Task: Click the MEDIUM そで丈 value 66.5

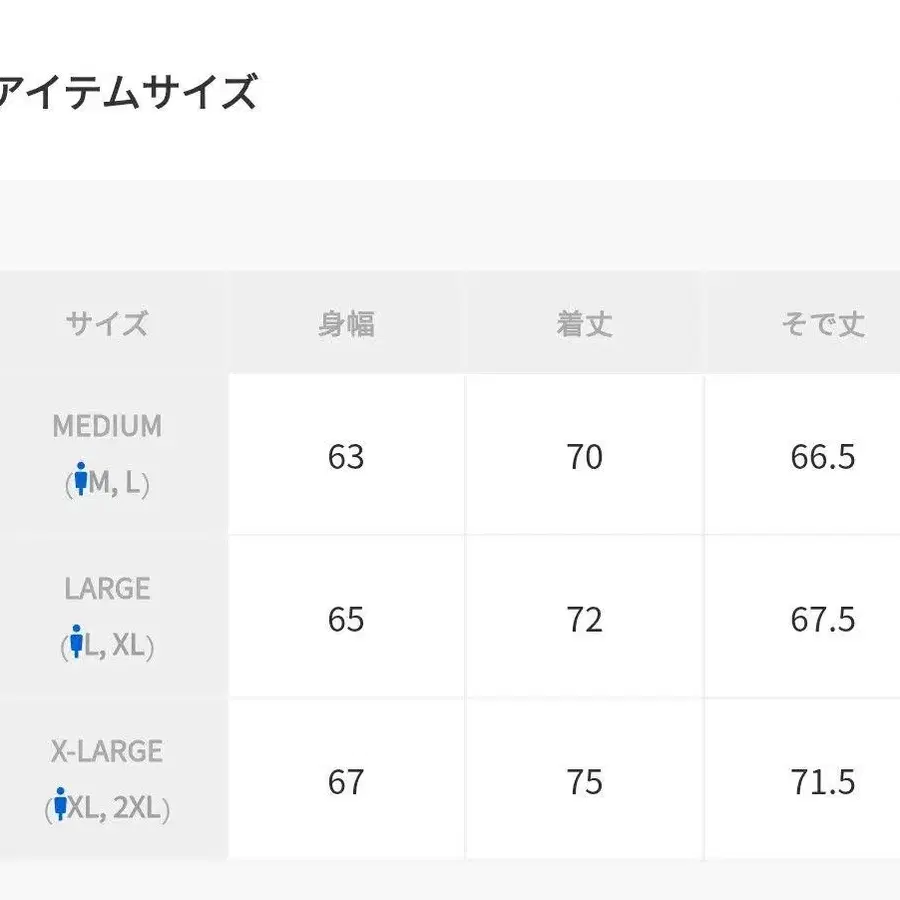Action: click(822, 457)
